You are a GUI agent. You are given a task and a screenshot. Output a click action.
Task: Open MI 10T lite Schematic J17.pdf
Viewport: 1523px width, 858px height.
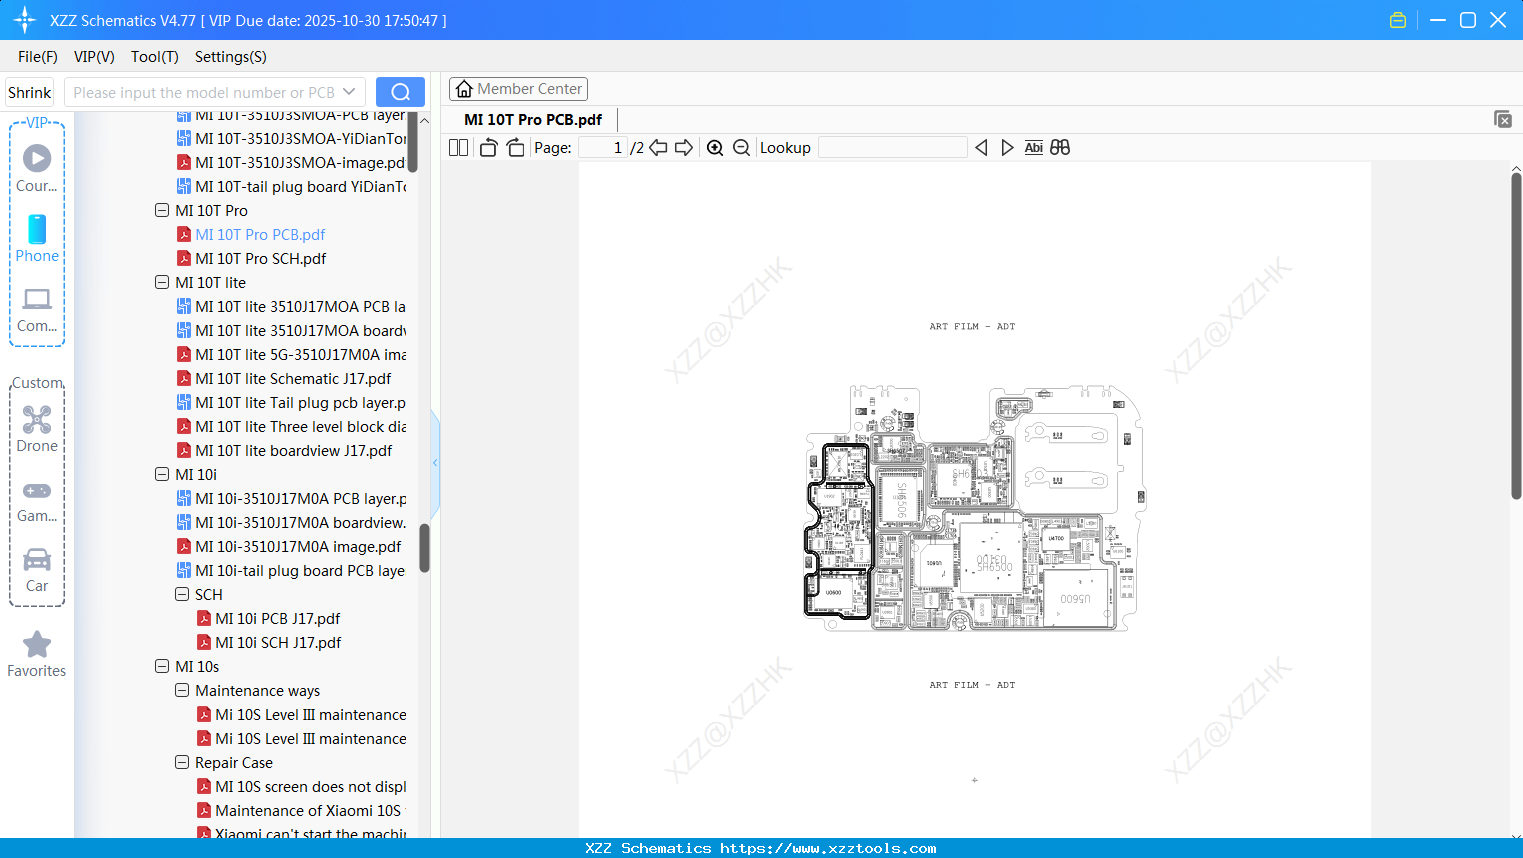293,378
